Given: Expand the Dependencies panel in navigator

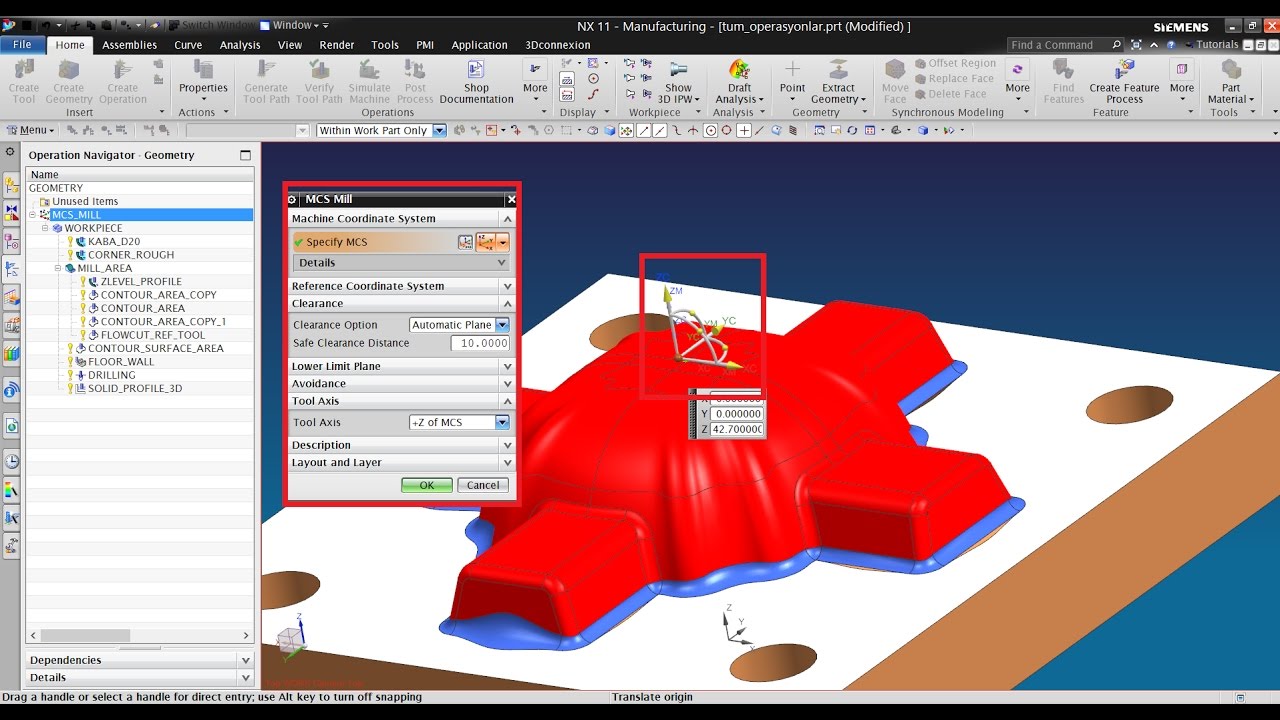Looking at the screenshot, I should pyautogui.click(x=139, y=660).
